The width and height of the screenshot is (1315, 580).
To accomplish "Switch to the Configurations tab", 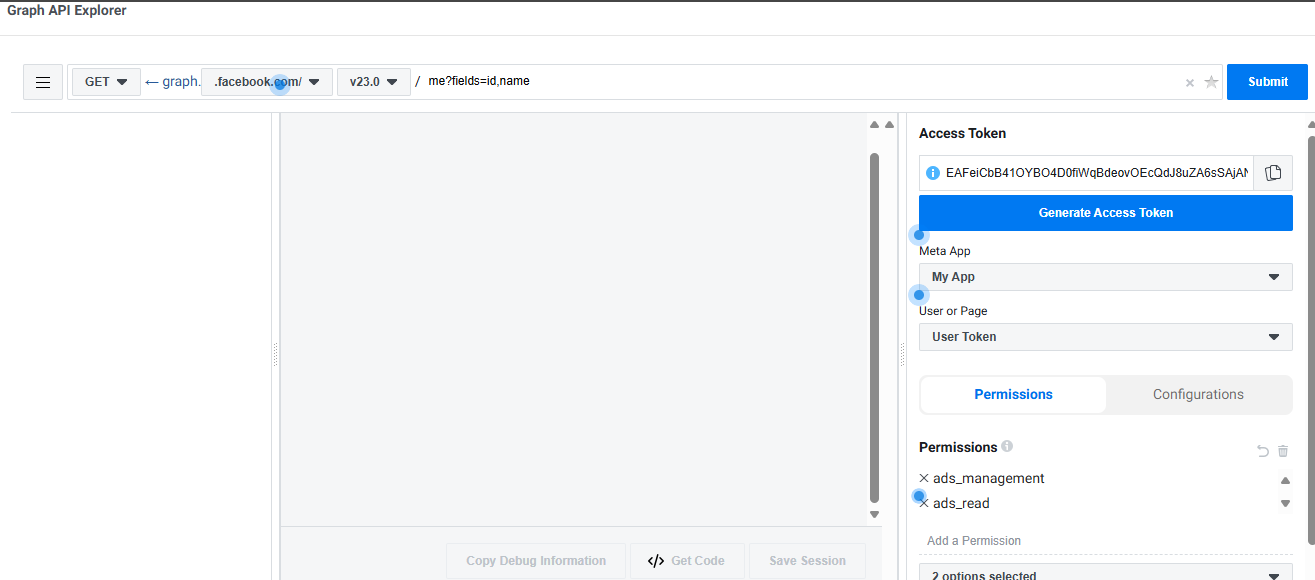I will (x=1198, y=395).
